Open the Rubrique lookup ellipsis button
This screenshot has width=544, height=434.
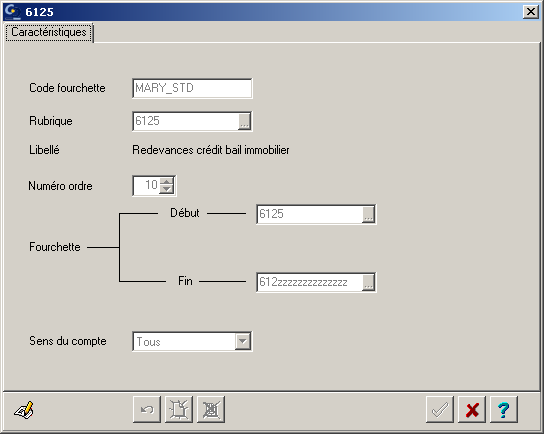click(x=245, y=121)
